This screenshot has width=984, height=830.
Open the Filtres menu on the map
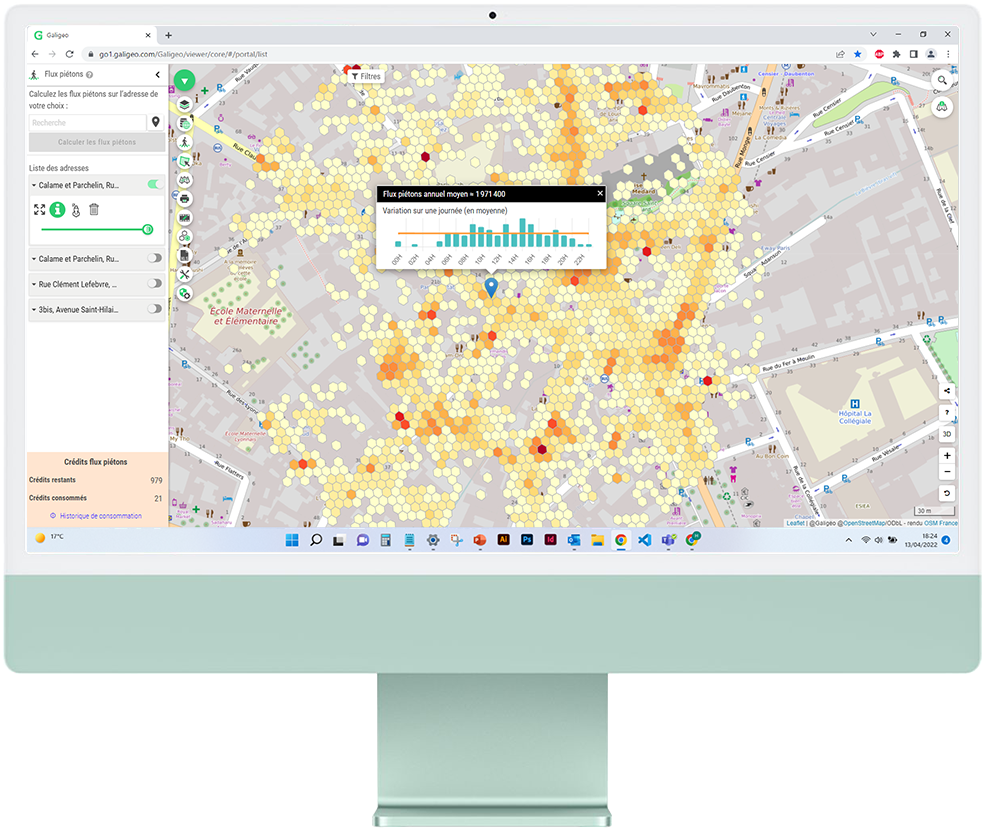(366, 76)
